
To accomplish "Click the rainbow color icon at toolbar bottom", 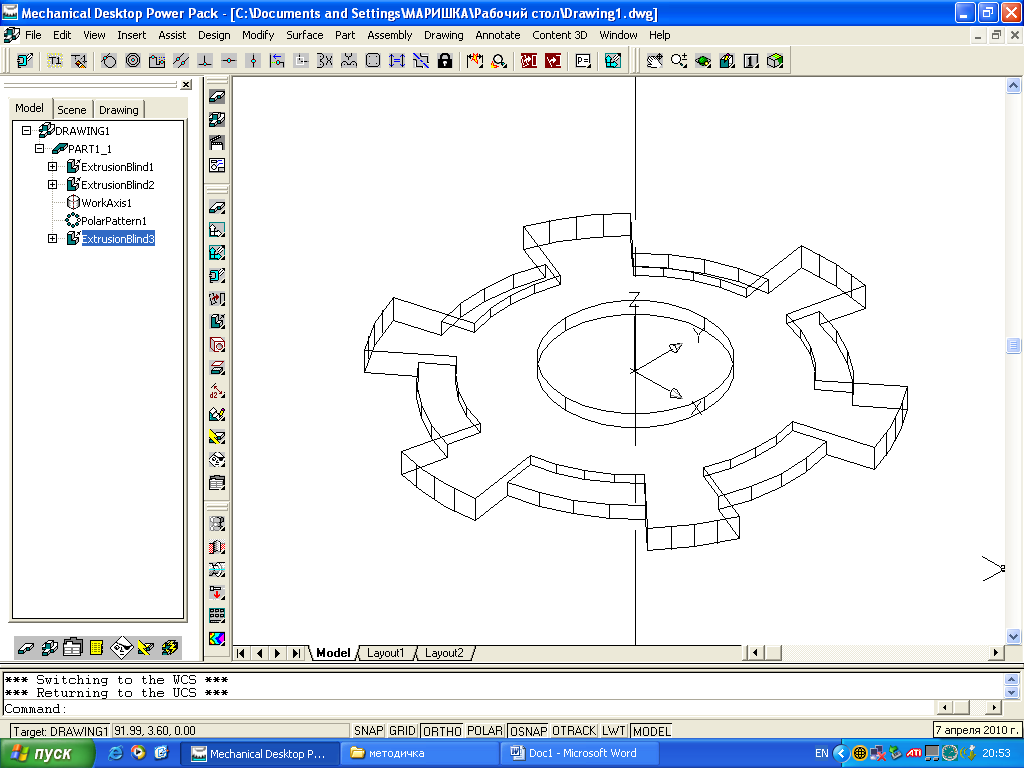I will click(217, 638).
